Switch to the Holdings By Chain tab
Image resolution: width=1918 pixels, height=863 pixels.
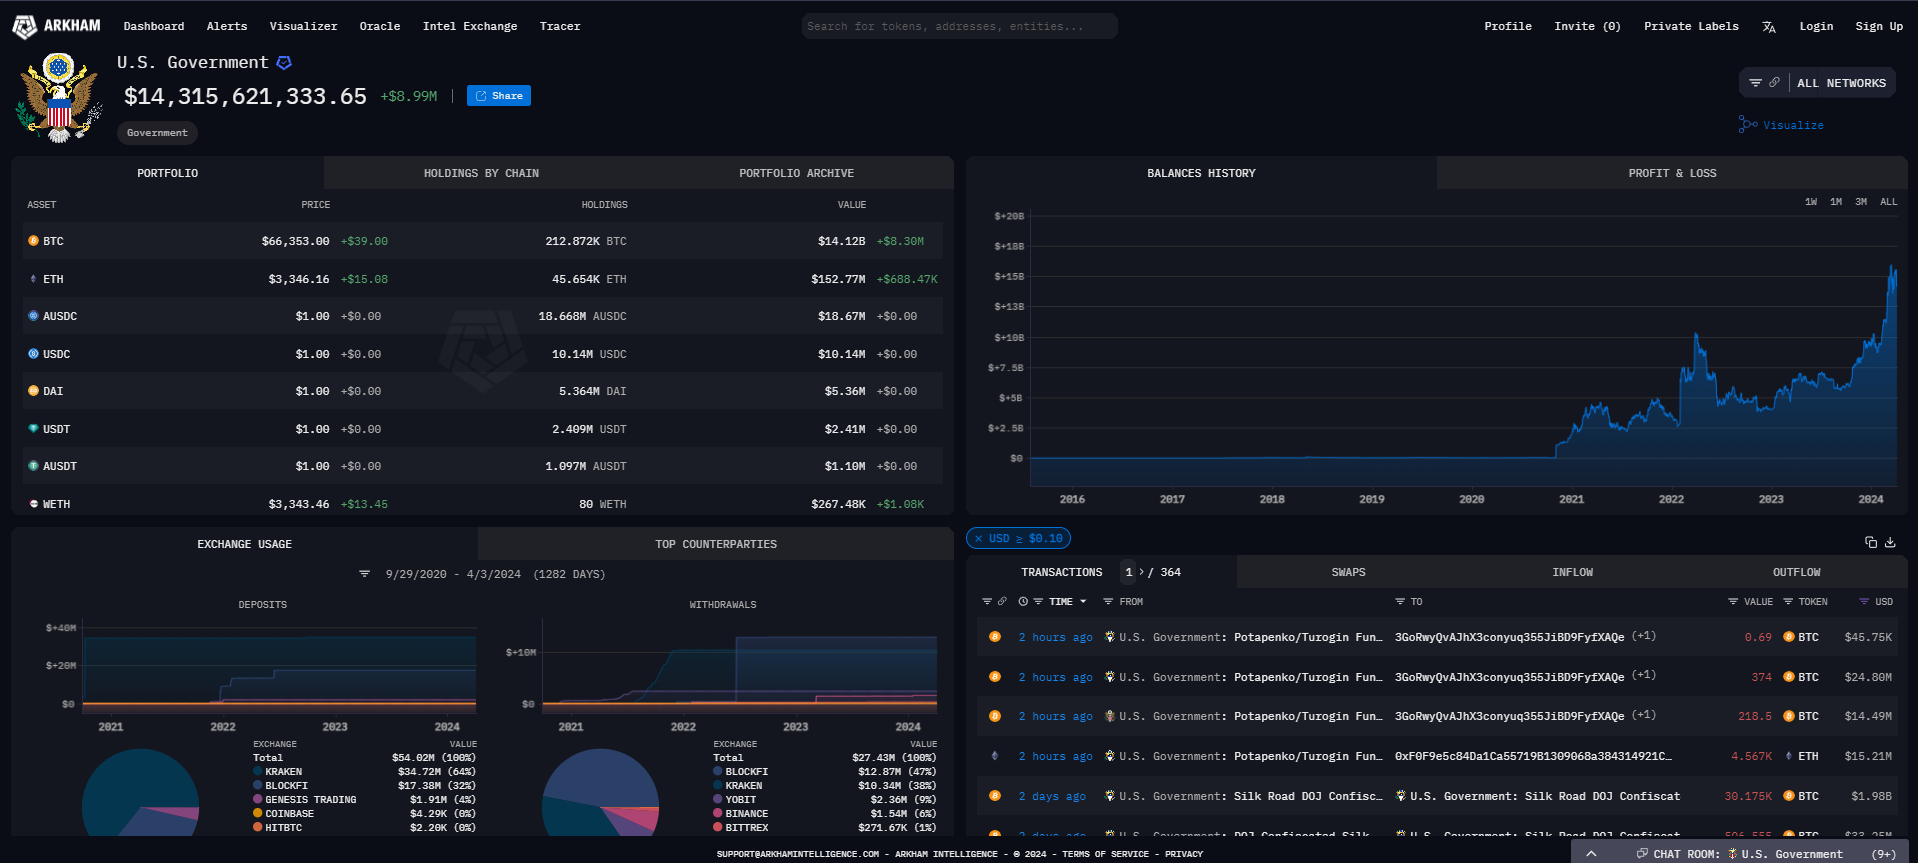click(481, 173)
